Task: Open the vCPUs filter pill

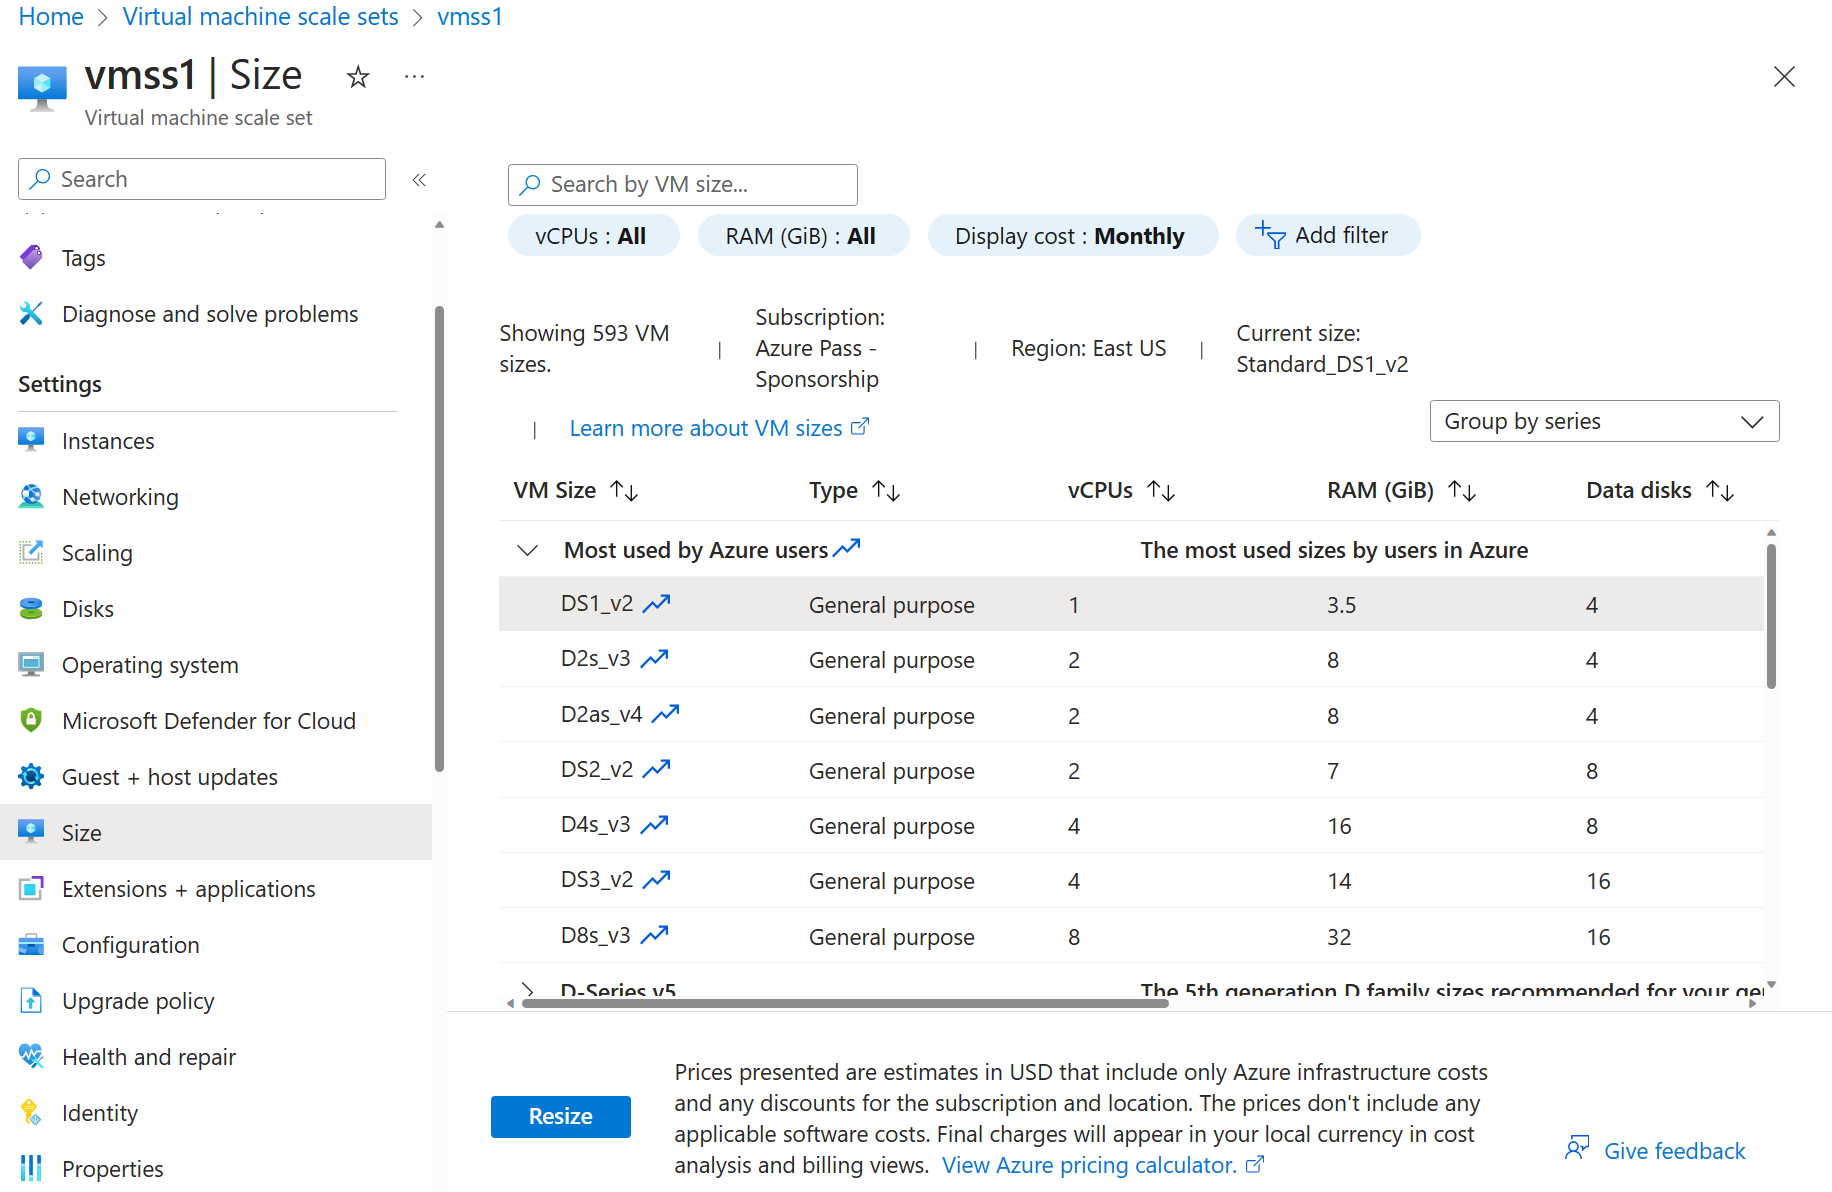Action: click(593, 235)
